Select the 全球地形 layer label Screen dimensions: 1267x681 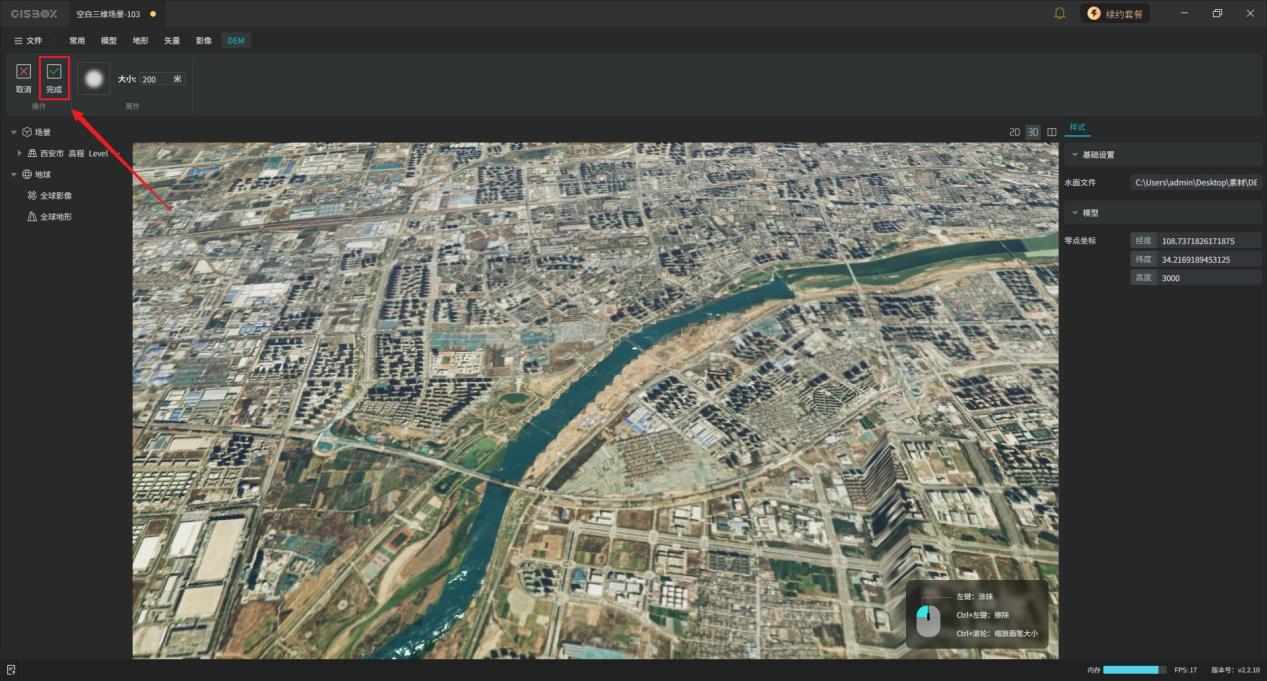click(56, 217)
